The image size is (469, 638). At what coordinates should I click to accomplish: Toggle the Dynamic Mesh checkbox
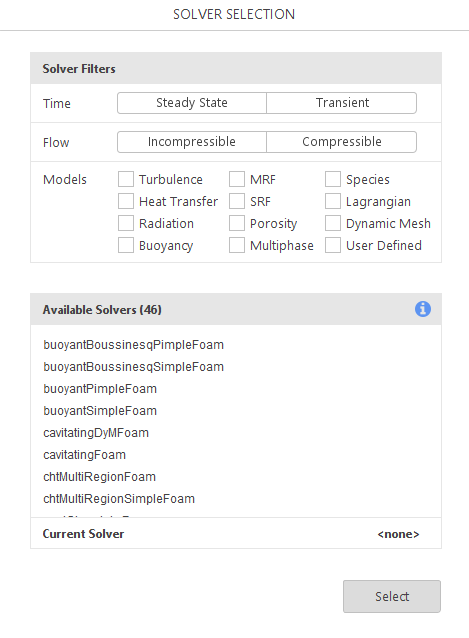[x=333, y=223]
